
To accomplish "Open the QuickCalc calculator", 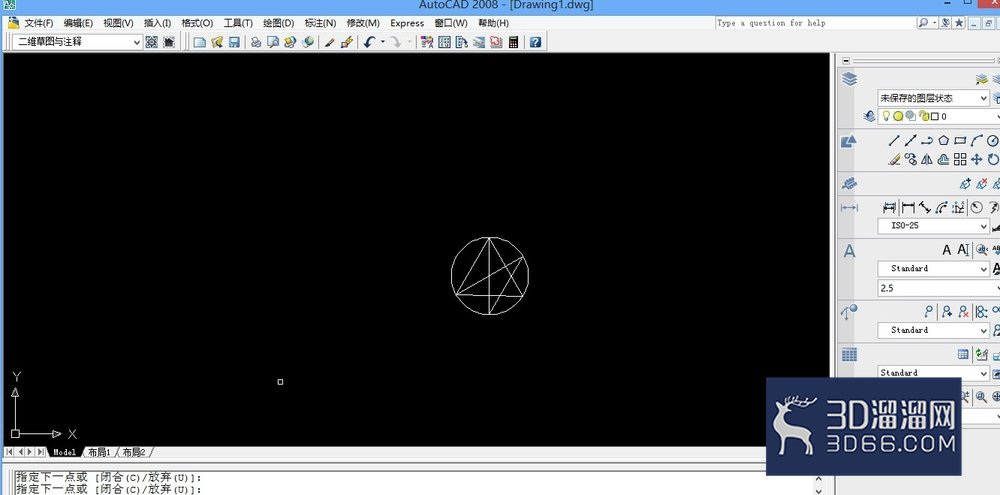I will (x=513, y=42).
